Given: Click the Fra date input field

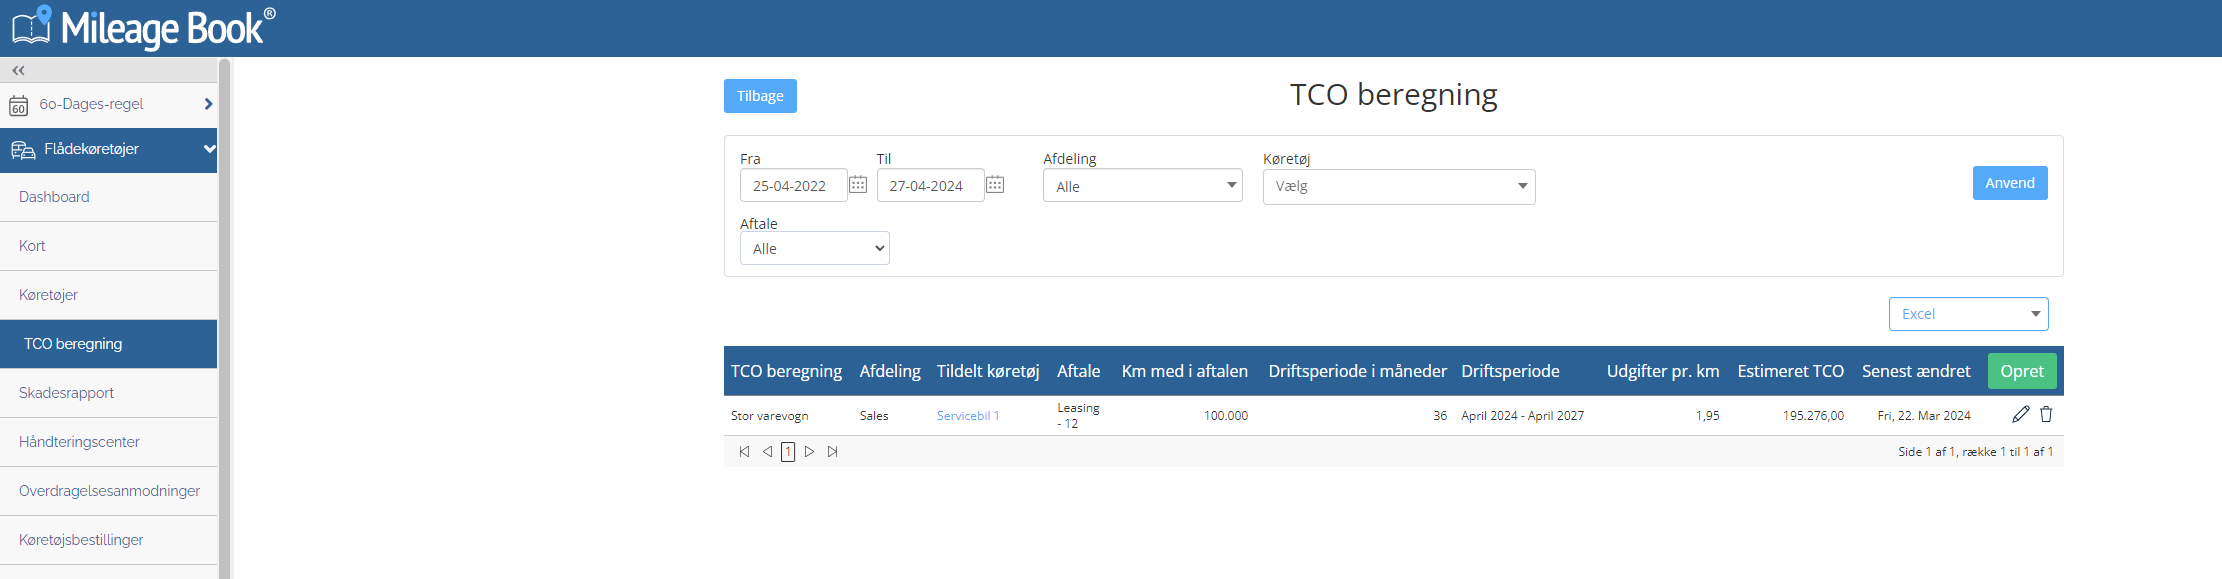Looking at the screenshot, I should [794, 186].
